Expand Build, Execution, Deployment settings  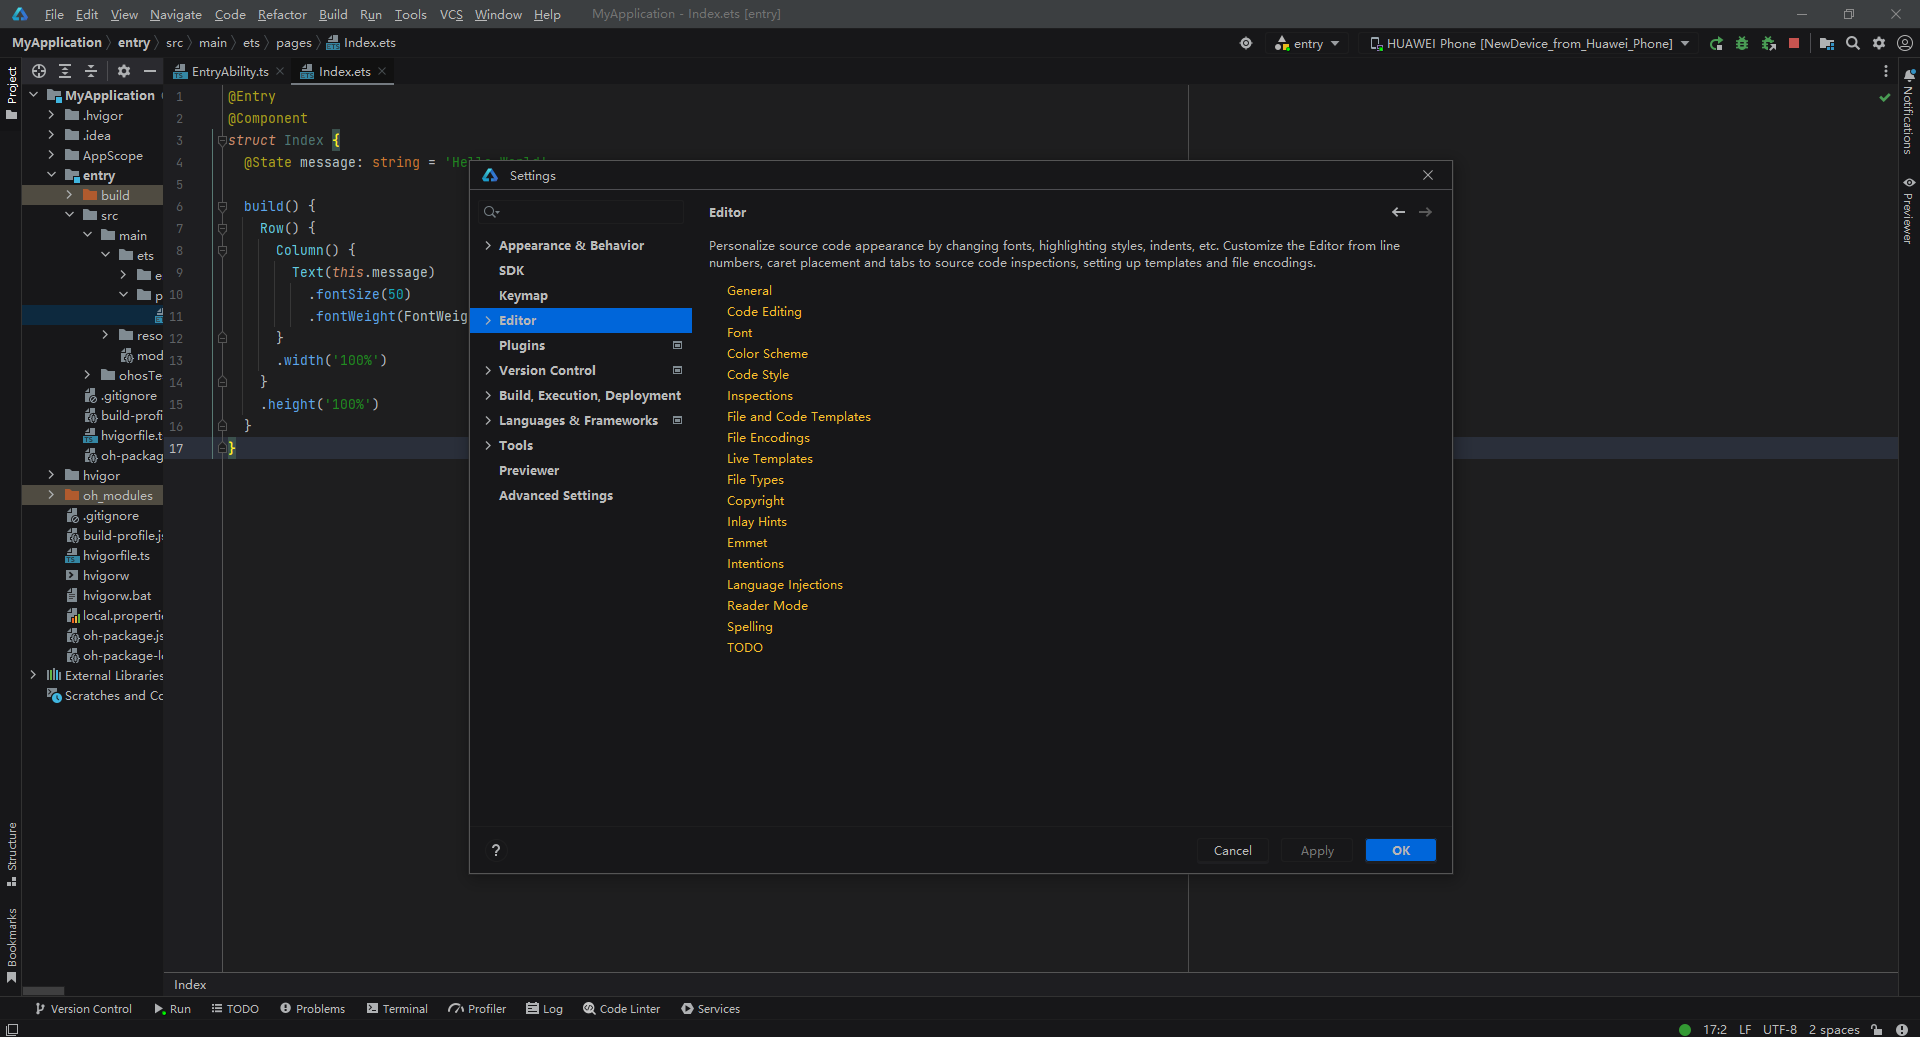[488, 395]
